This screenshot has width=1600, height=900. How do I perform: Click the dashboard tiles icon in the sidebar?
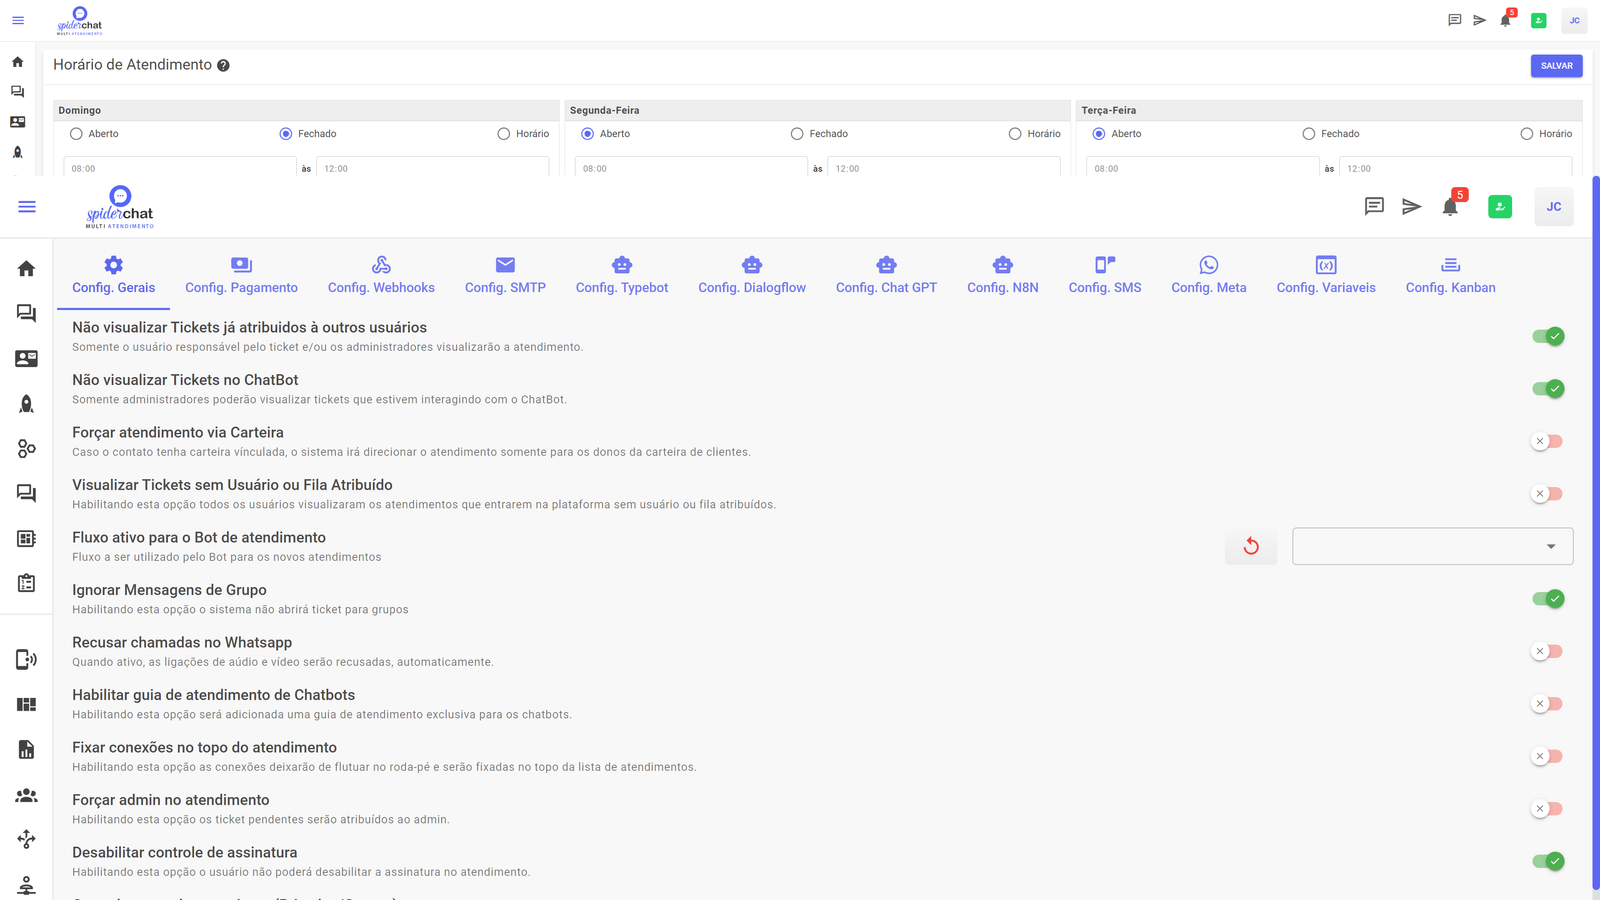point(27,704)
